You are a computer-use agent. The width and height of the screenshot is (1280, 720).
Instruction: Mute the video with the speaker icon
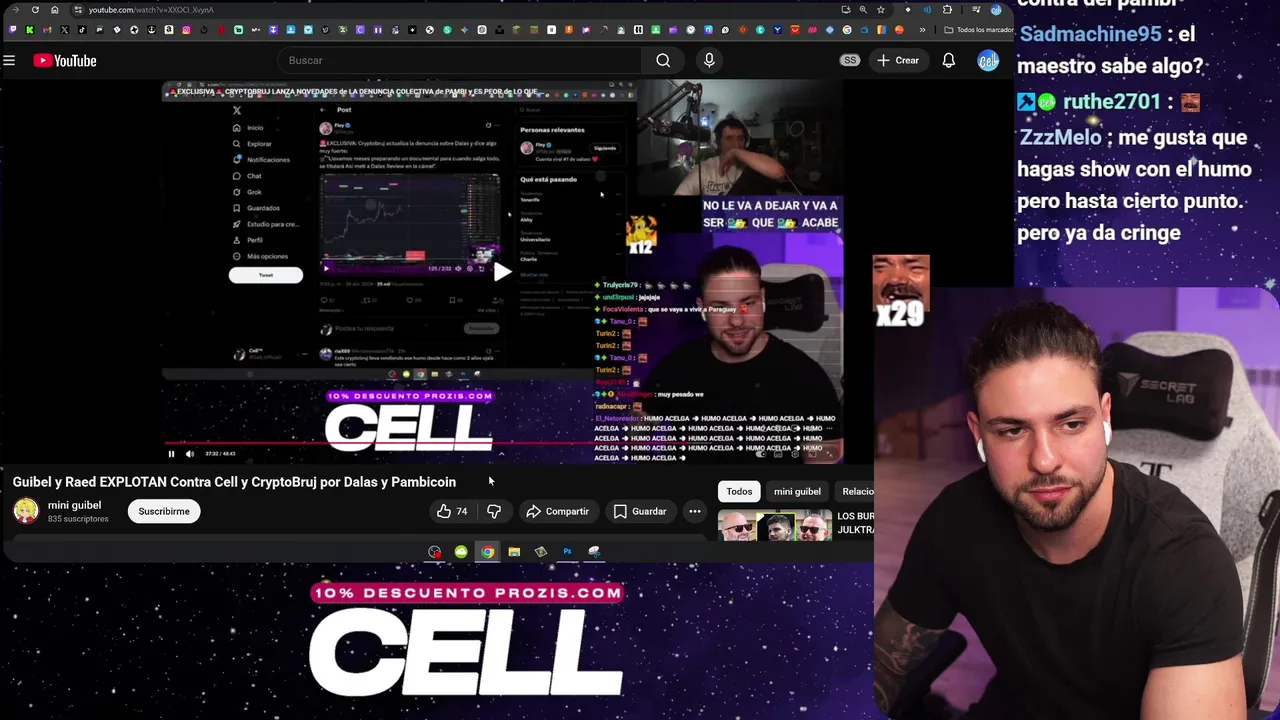point(190,454)
